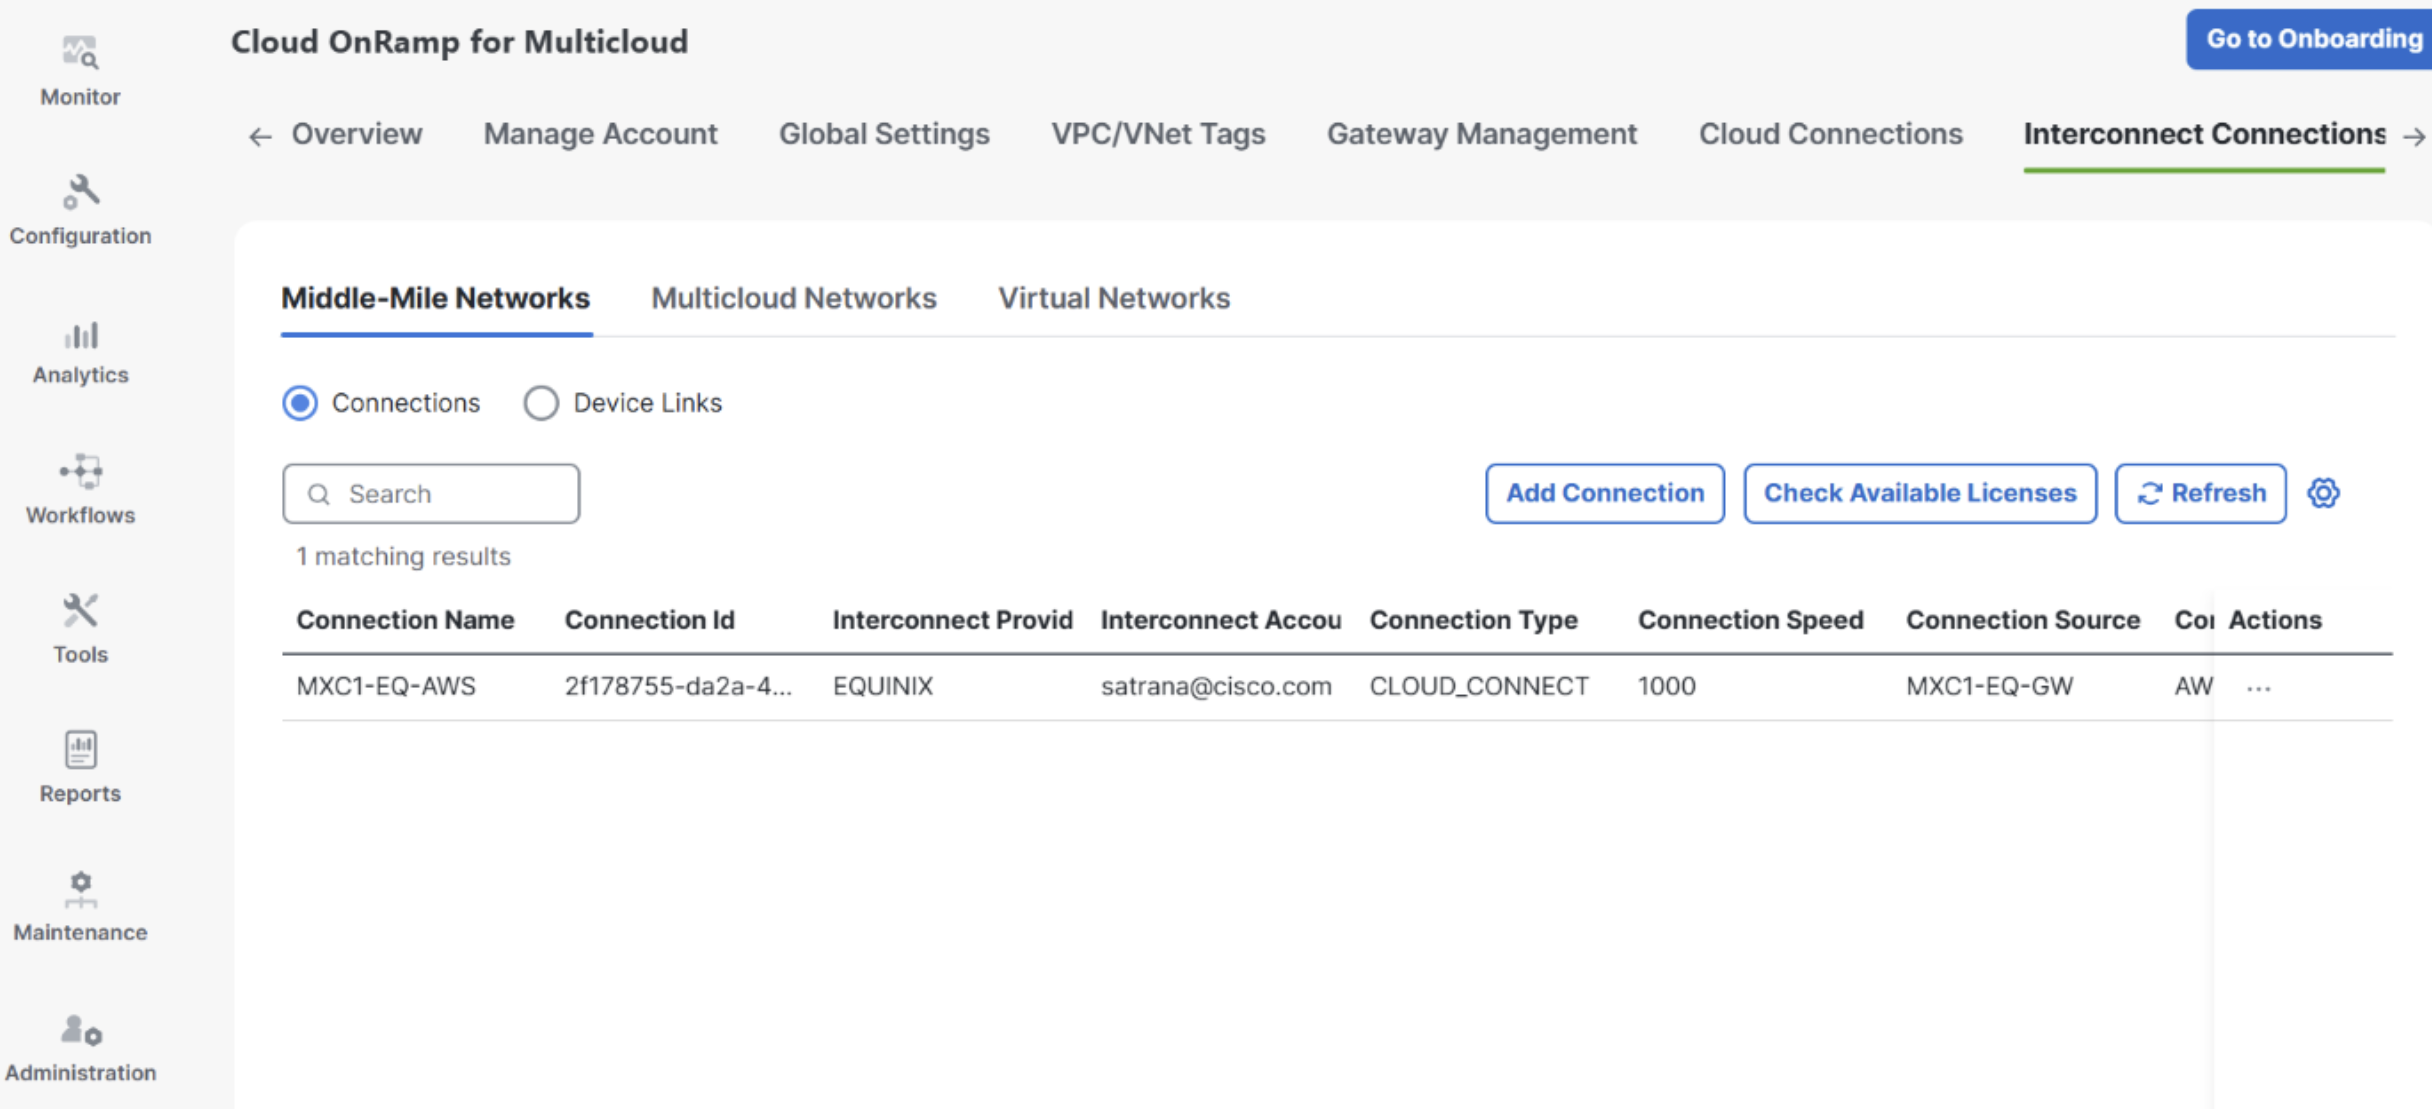2436x1112 pixels.
Task: Click the search magnifier icon
Action: click(x=318, y=495)
